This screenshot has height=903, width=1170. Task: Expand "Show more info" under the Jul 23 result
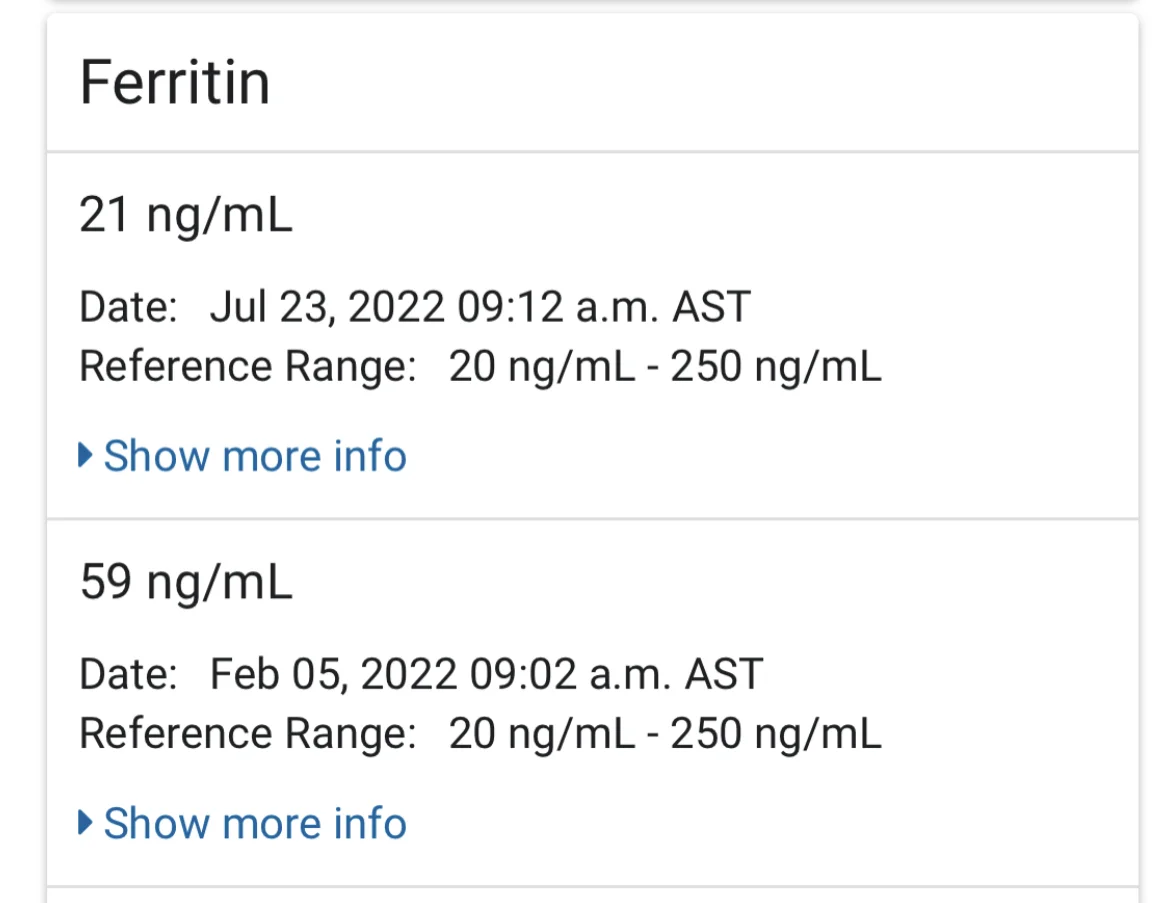pyautogui.click(x=254, y=456)
